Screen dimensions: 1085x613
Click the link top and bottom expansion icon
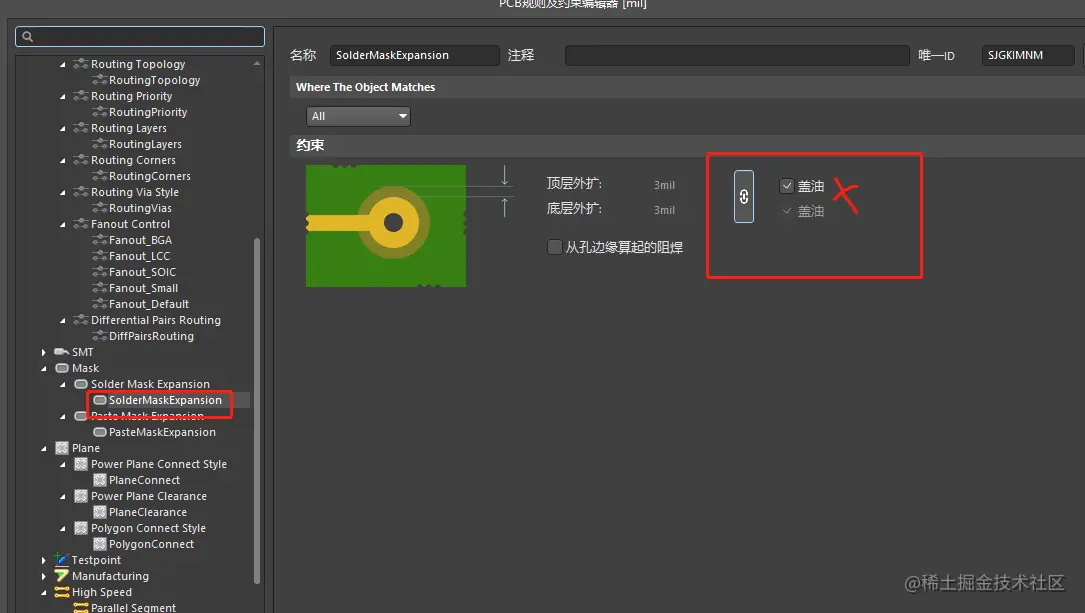pyautogui.click(x=744, y=196)
